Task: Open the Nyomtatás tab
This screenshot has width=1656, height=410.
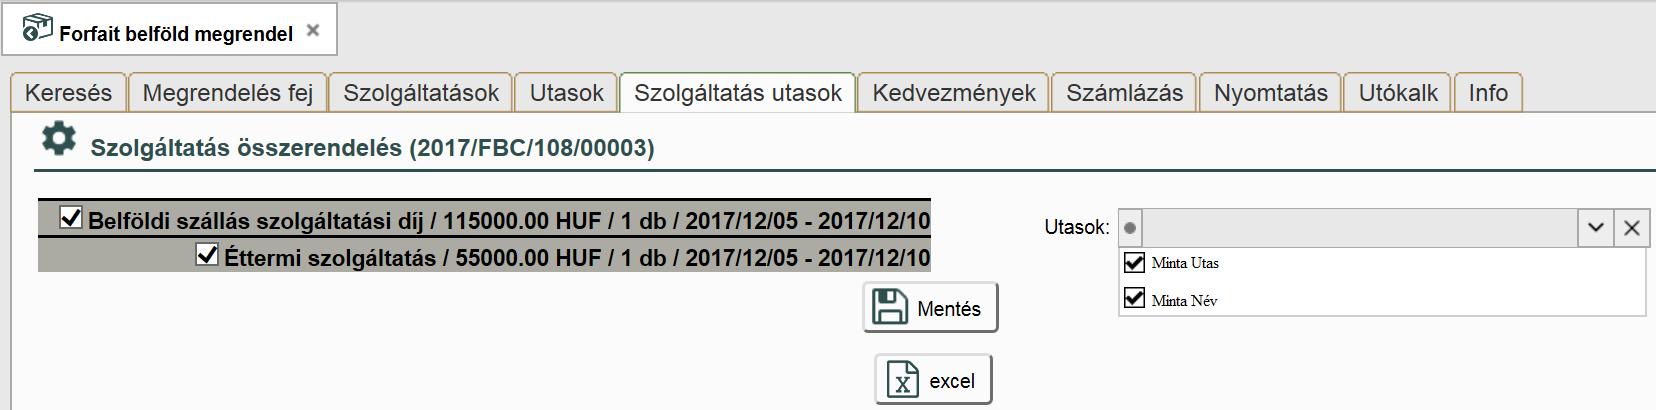Action: 1270,93
